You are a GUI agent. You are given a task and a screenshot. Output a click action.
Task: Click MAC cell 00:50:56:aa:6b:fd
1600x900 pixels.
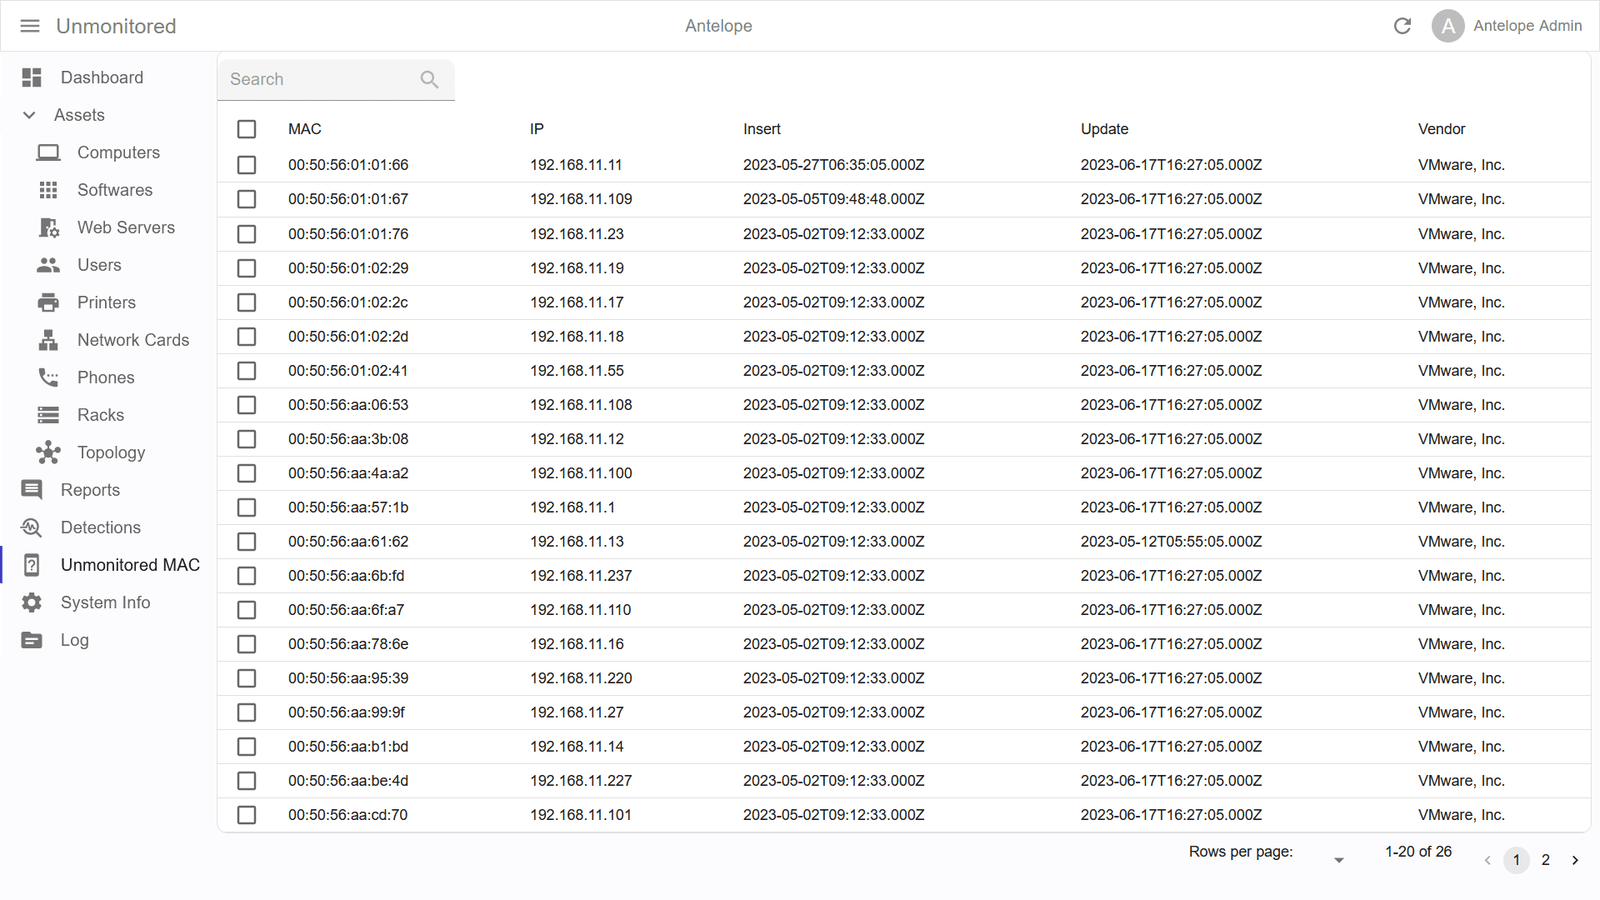[347, 576]
